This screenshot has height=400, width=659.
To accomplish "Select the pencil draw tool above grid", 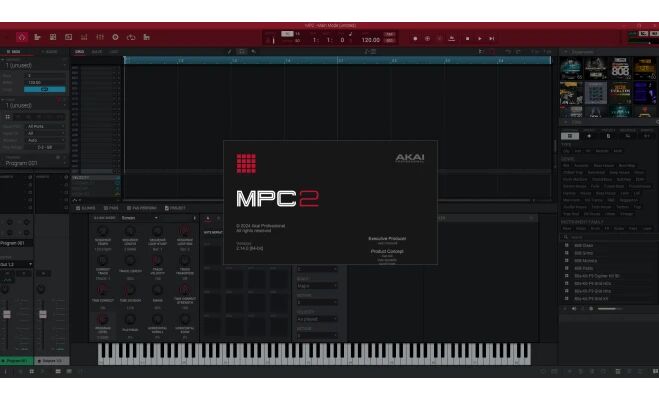I will point(229,52).
